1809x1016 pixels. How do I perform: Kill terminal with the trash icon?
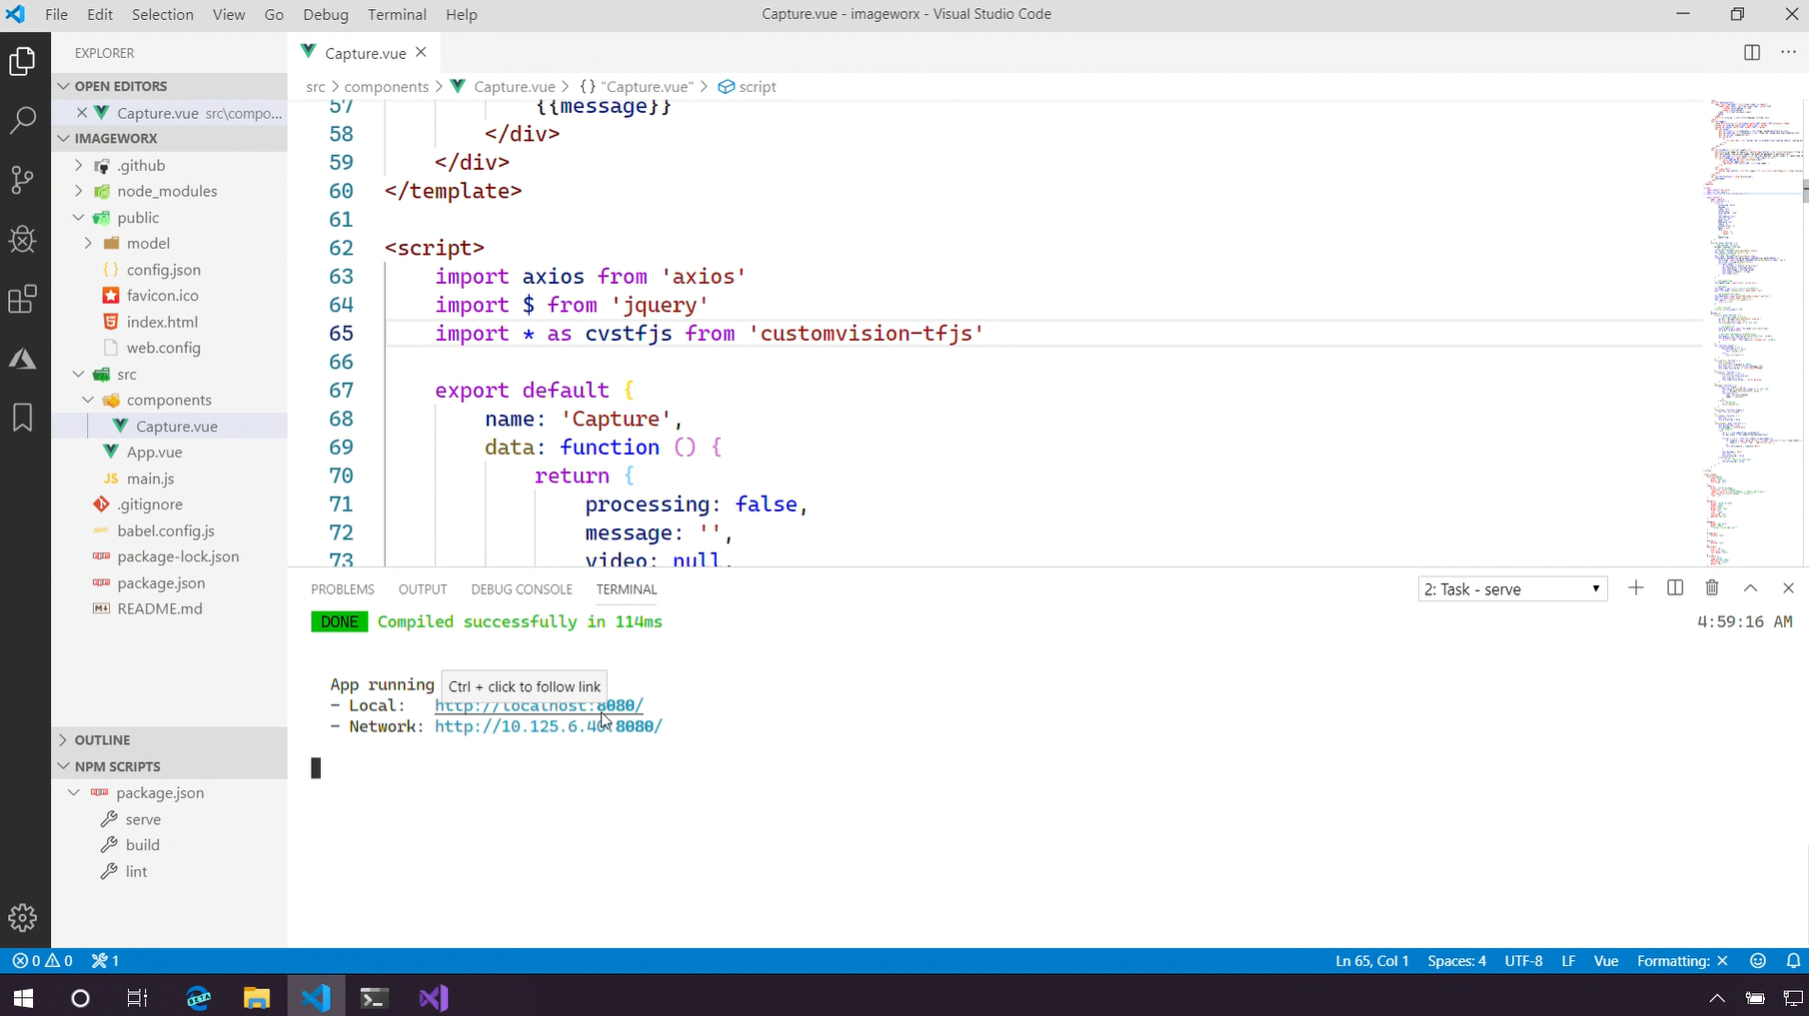[x=1712, y=589]
